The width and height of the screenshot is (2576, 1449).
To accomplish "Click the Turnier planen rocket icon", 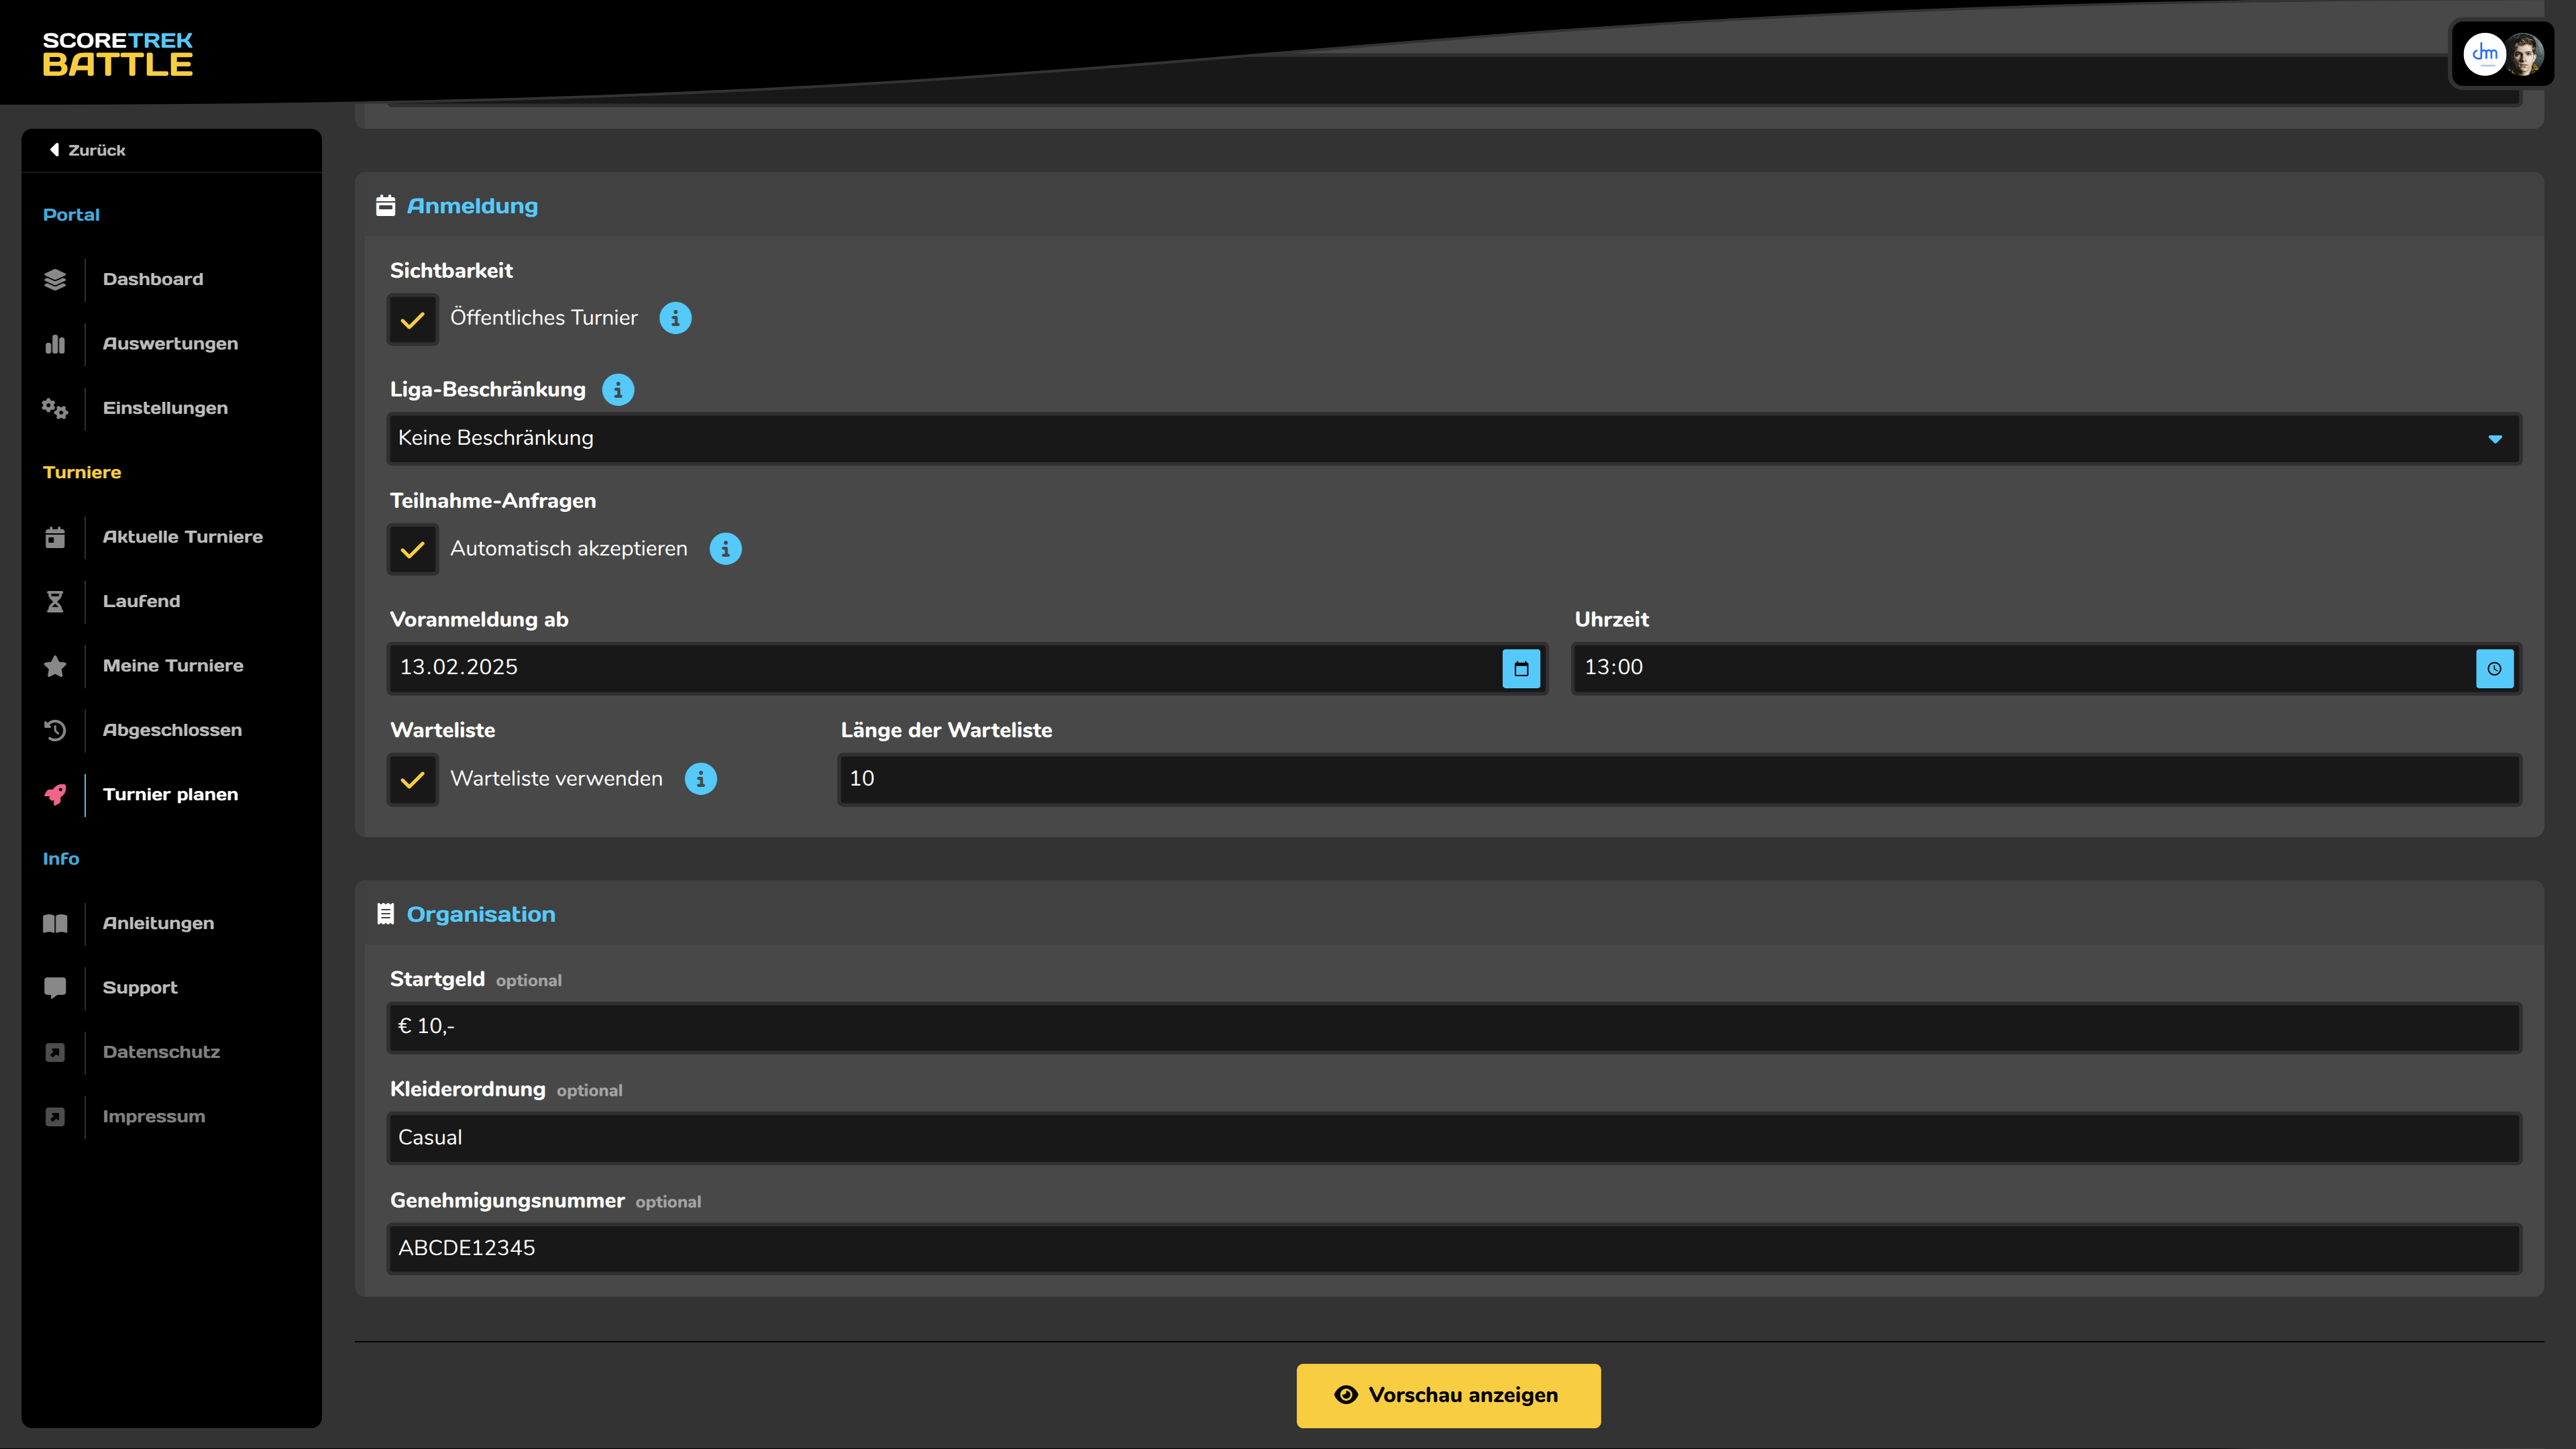I will pyautogui.click(x=55, y=794).
